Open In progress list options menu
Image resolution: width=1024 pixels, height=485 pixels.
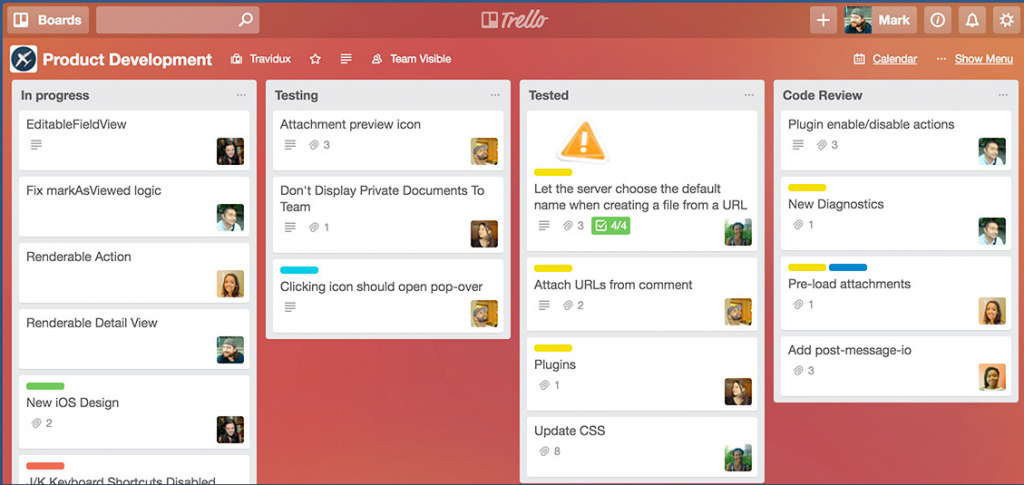(x=242, y=95)
